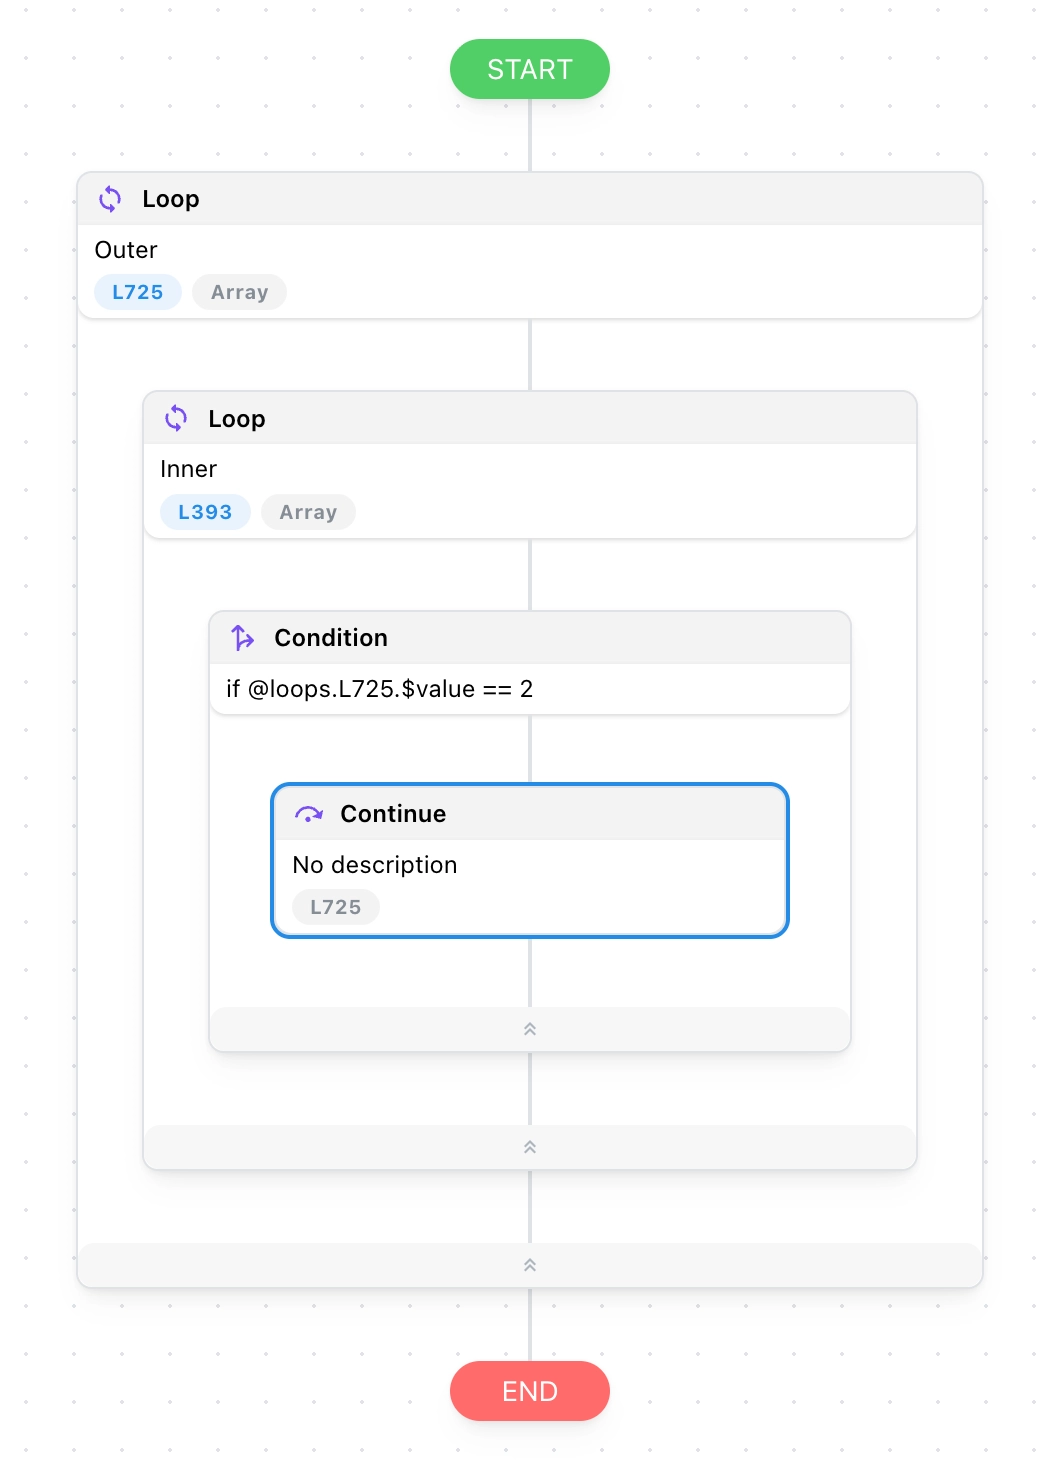Viewport: 1060px width, 1460px height.
Task: Select the Array tag on Inner loop
Action: tap(308, 512)
